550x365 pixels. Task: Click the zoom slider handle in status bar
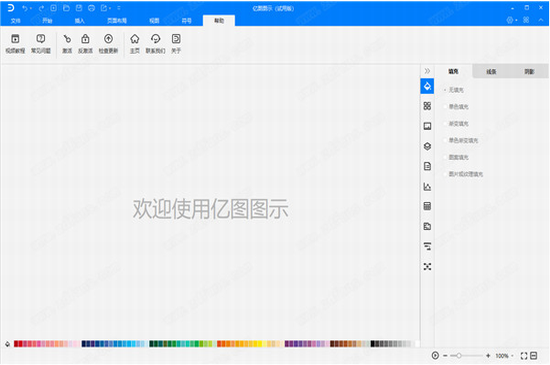[458, 356]
